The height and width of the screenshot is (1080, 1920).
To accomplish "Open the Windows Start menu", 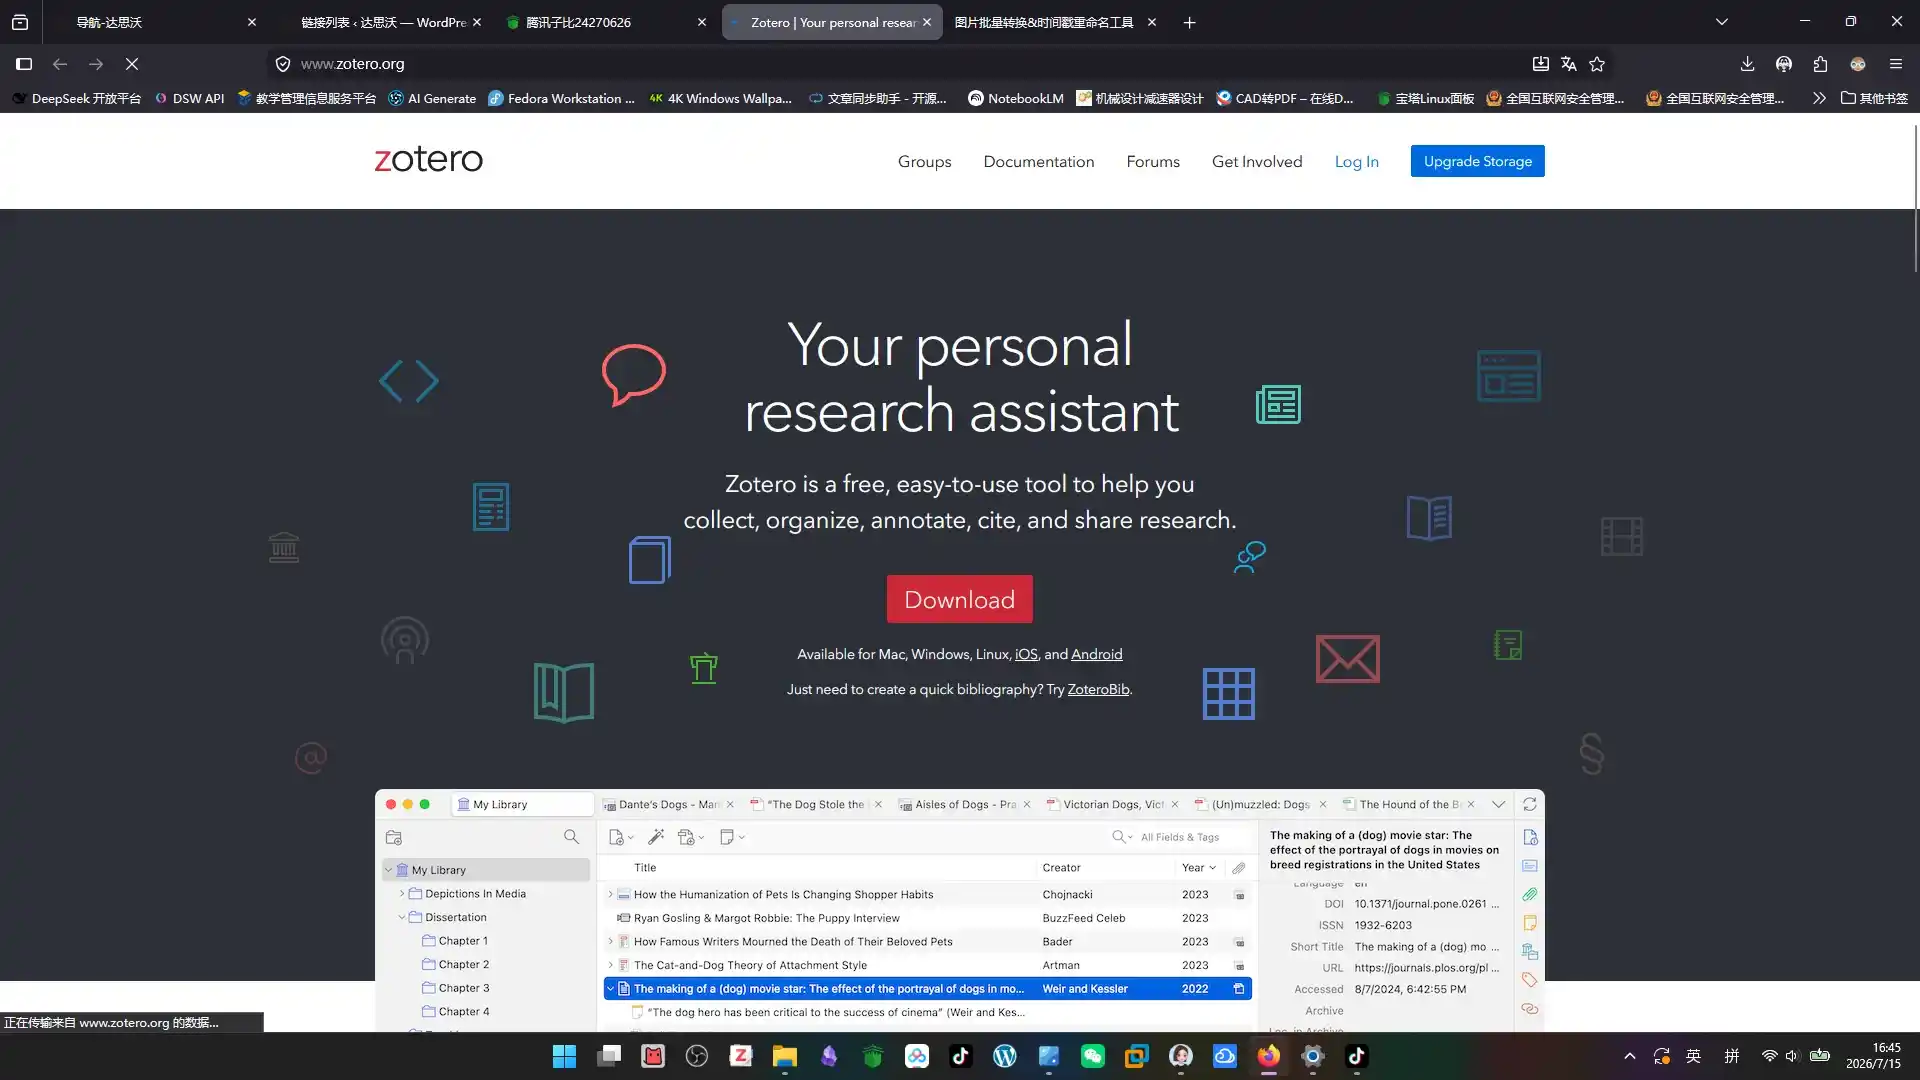I will click(x=565, y=1056).
